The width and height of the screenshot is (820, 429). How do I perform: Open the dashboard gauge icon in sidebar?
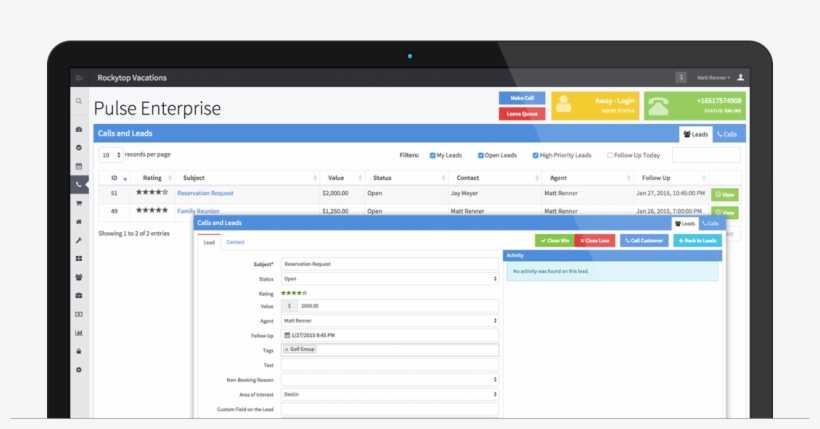click(79, 129)
